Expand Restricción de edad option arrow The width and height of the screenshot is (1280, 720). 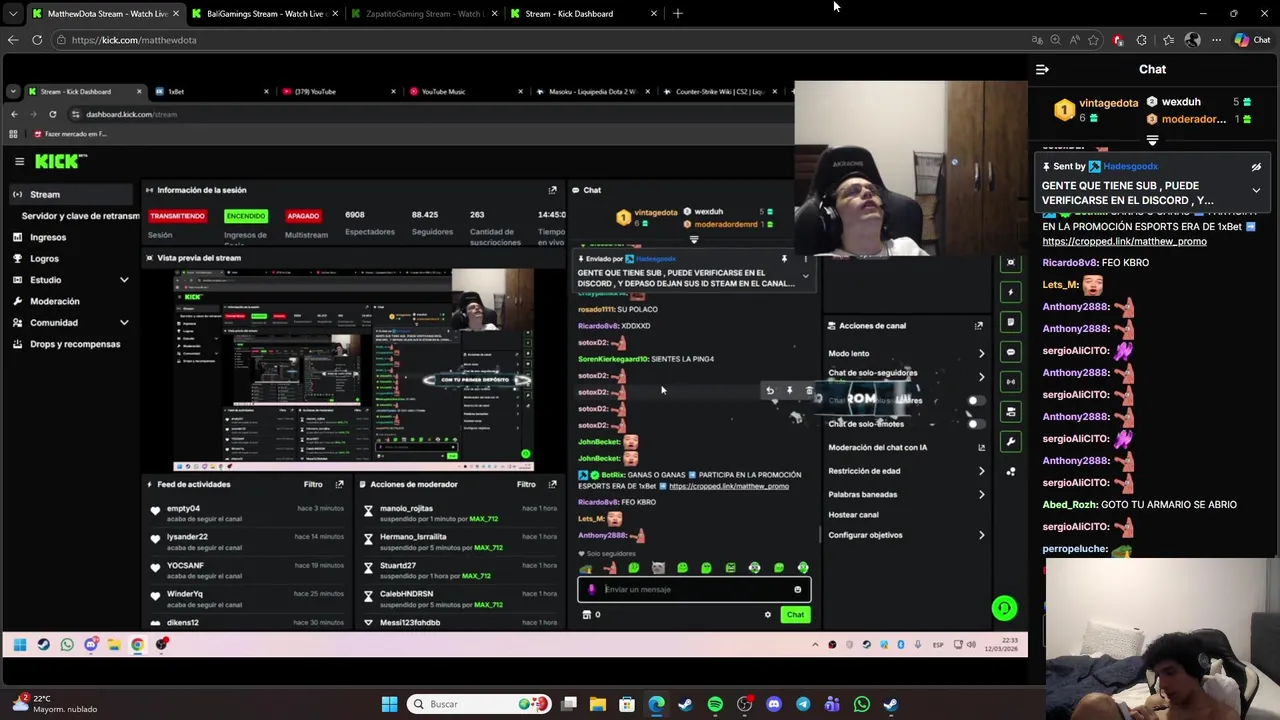click(981, 471)
